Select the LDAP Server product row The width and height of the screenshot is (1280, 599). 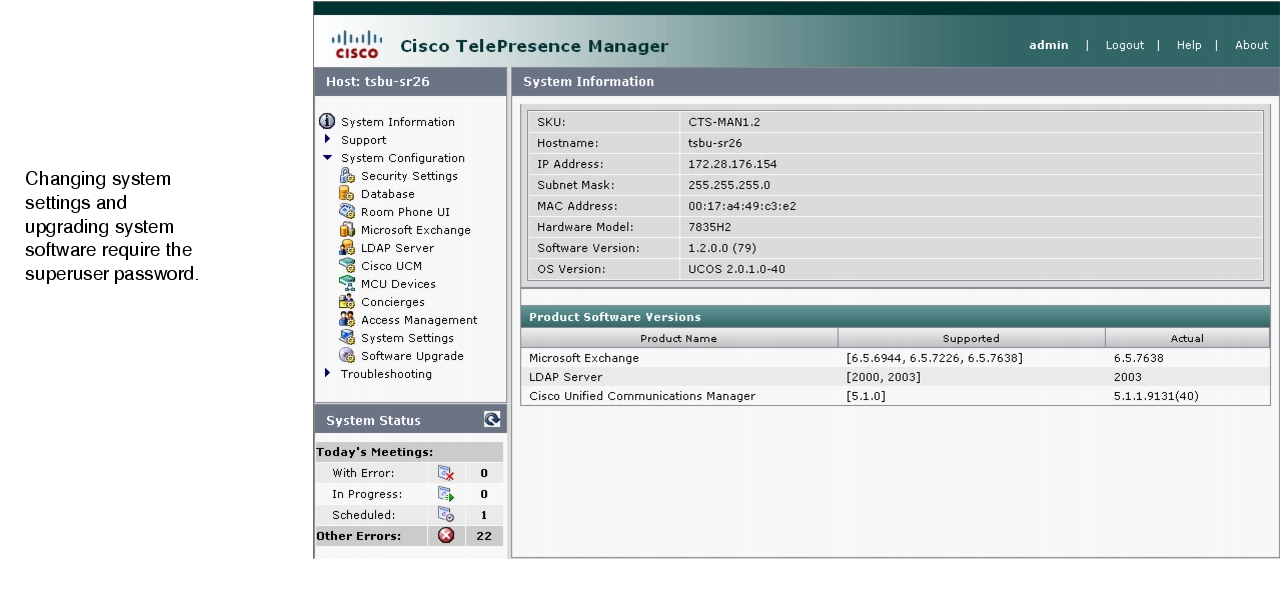tap(895, 377)
